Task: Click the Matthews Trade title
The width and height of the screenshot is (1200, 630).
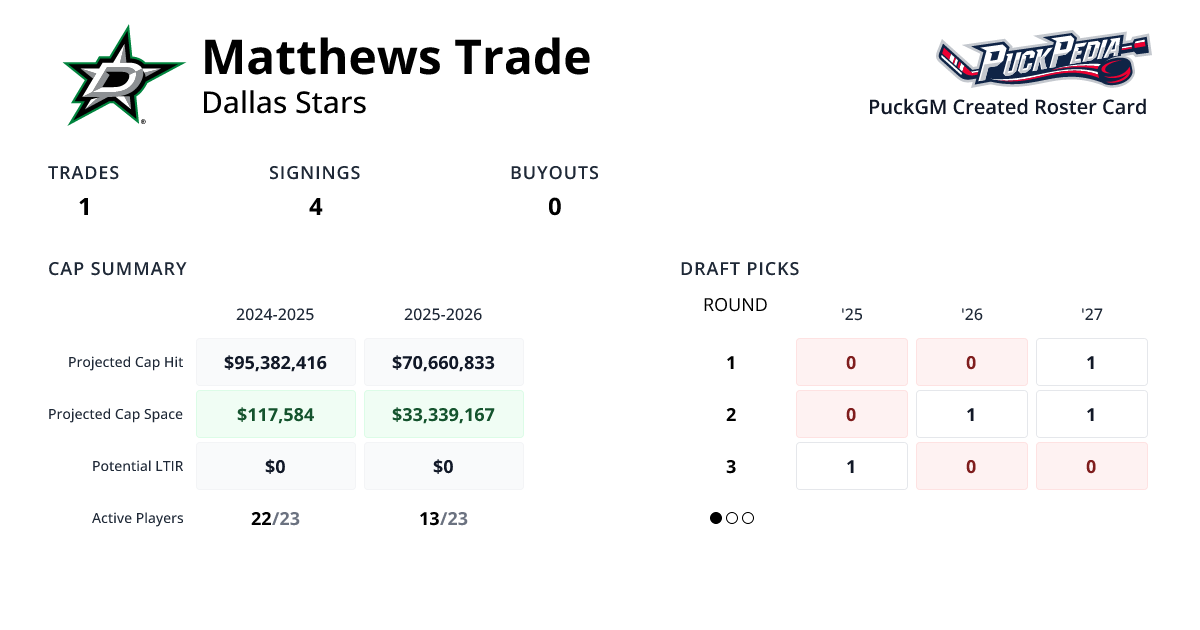Action: coord(396,57)
